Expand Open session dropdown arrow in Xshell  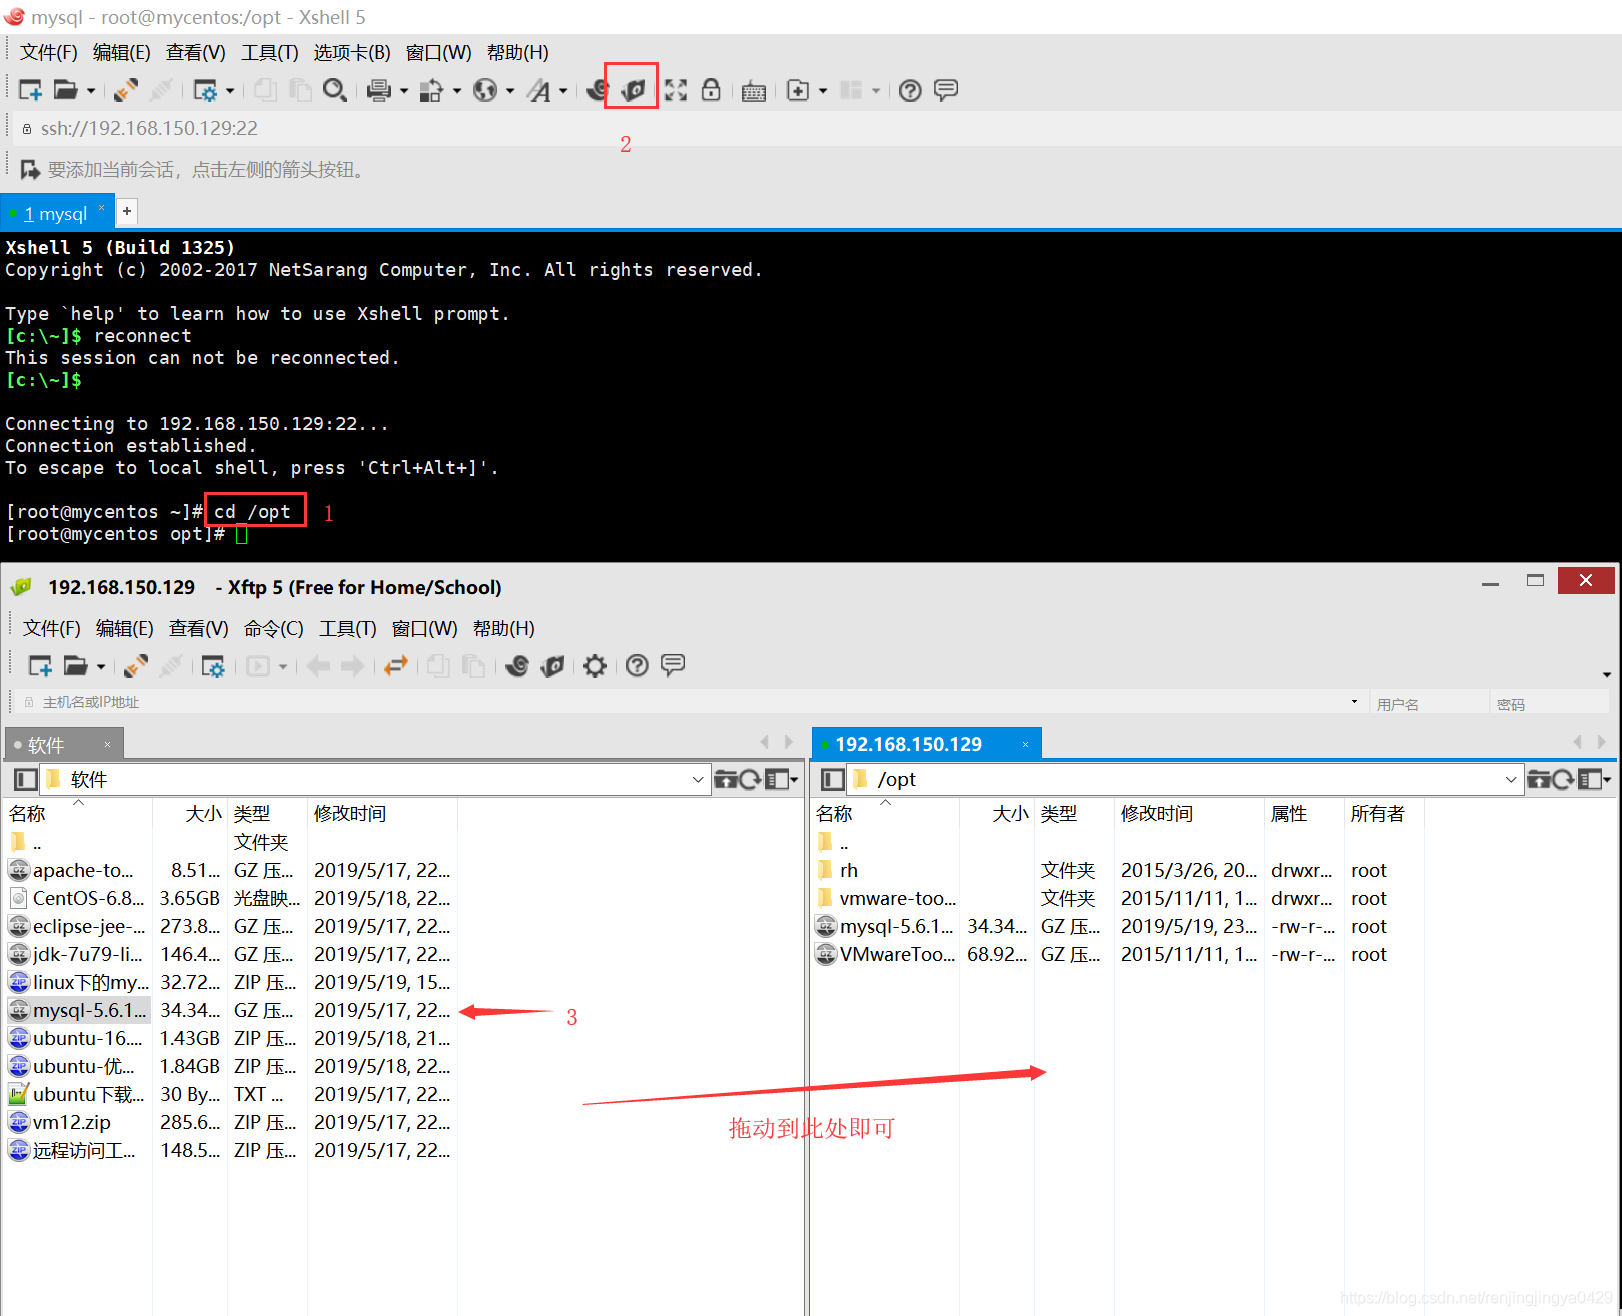[91, 91]
